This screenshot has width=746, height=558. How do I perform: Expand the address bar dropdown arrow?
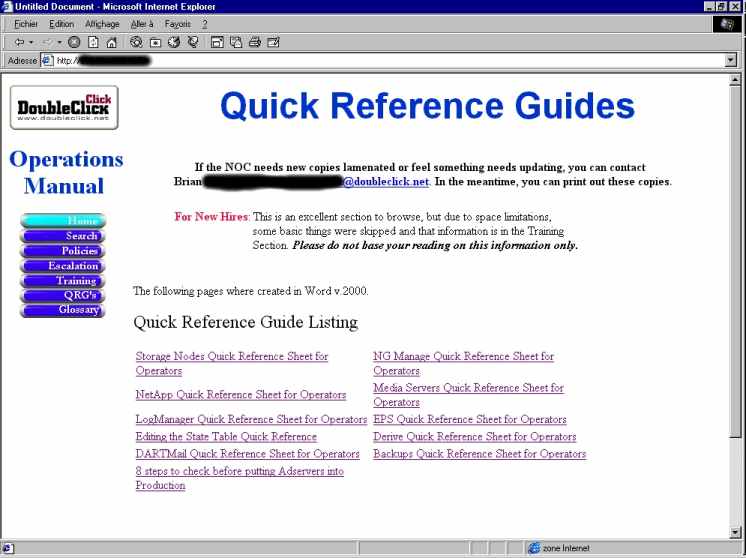coord(731,60)
